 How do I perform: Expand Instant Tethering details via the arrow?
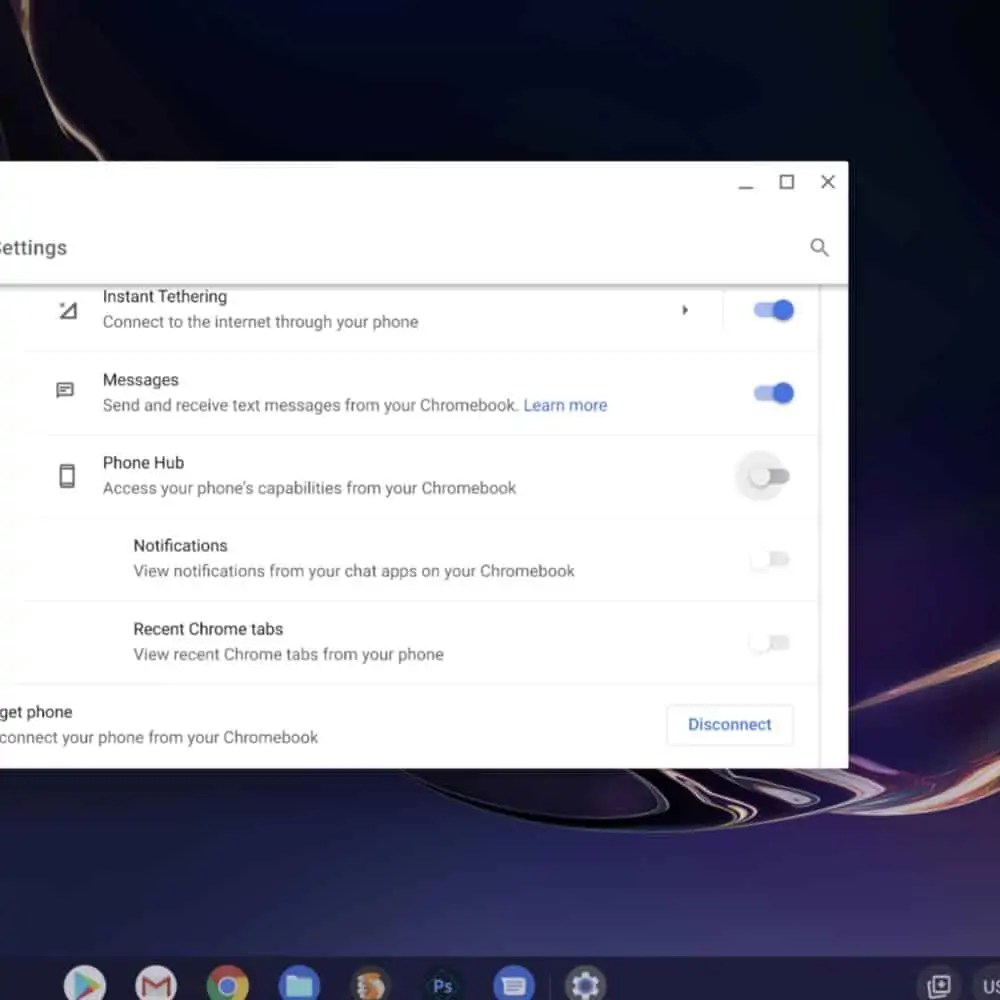click(x=685, y=310)
